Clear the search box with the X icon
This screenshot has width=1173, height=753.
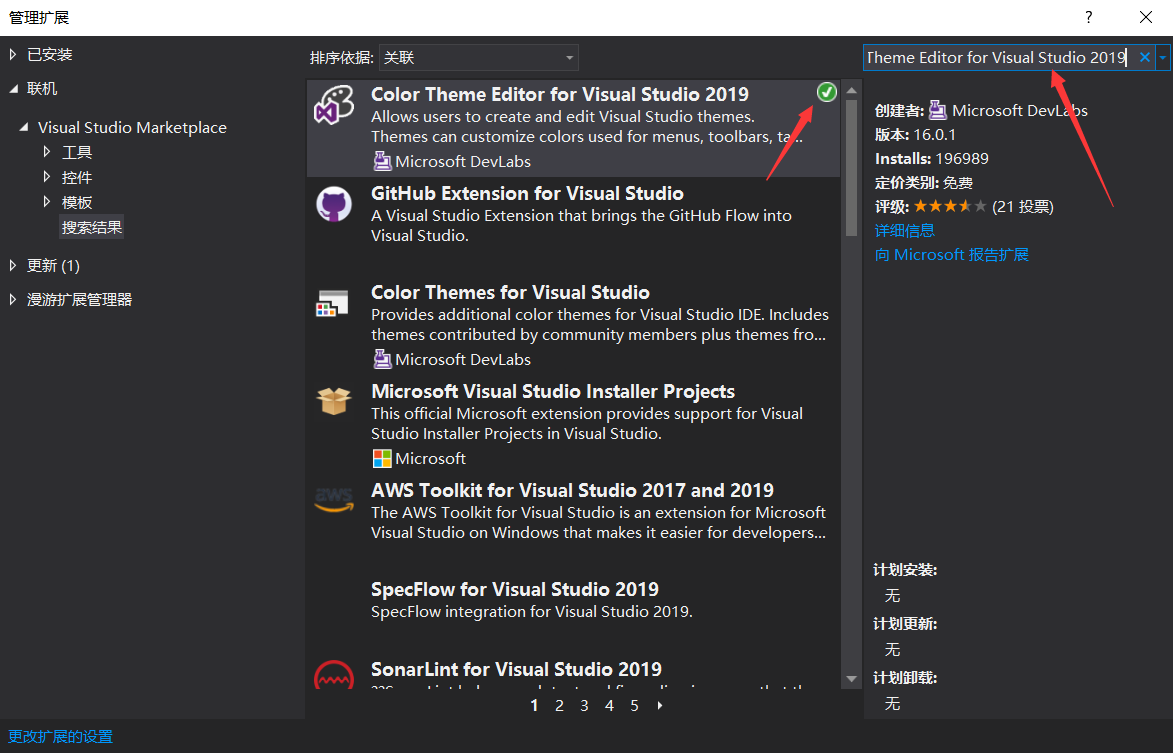tap(1143, 57)
